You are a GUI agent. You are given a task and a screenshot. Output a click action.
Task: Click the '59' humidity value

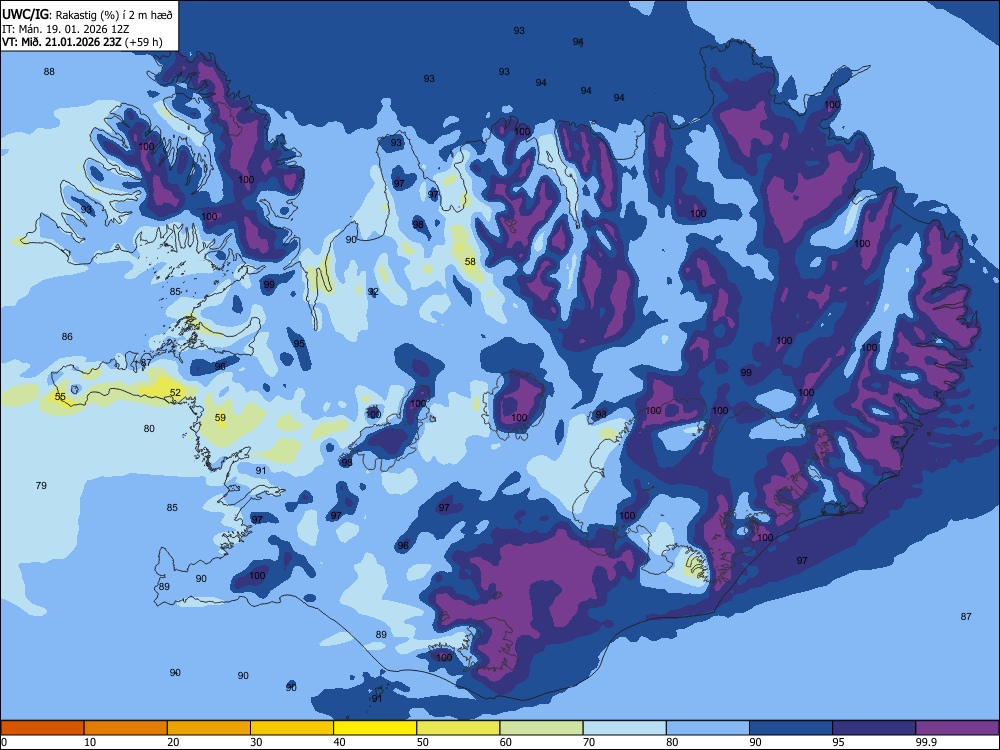tap(220, 418)
